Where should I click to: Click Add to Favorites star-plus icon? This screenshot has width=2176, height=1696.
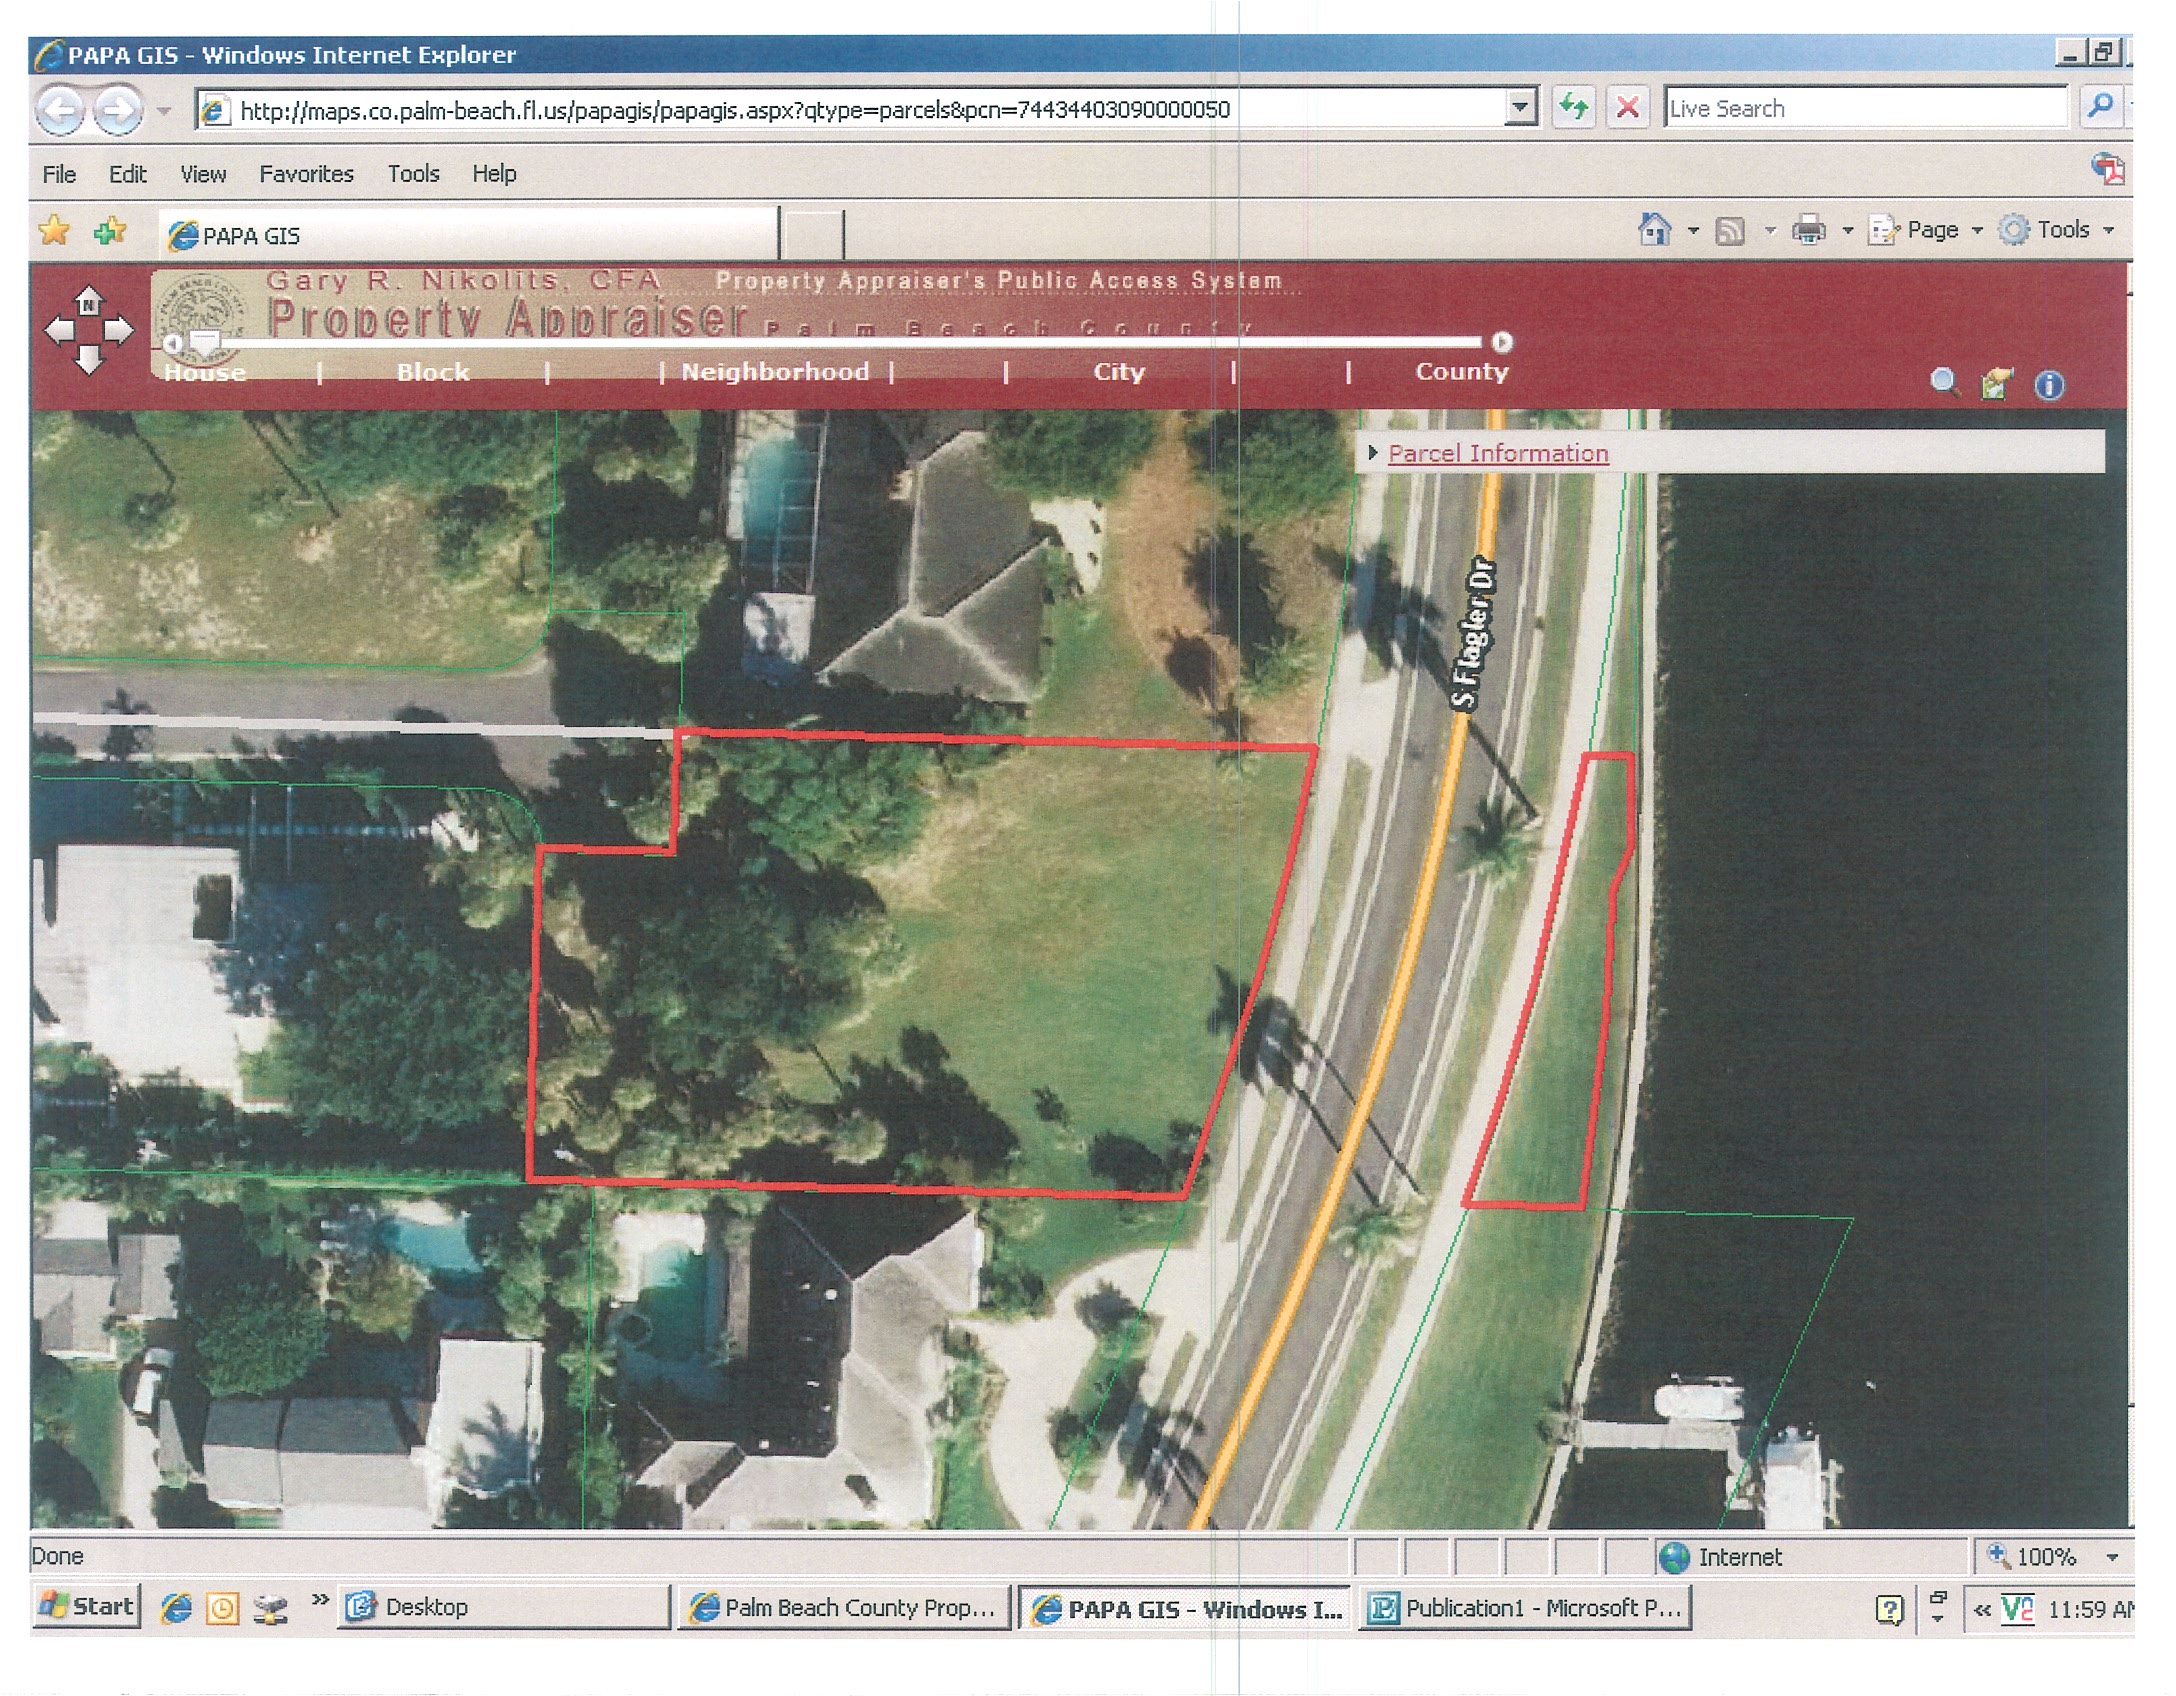pyautogui.click(x=110, y=233)
